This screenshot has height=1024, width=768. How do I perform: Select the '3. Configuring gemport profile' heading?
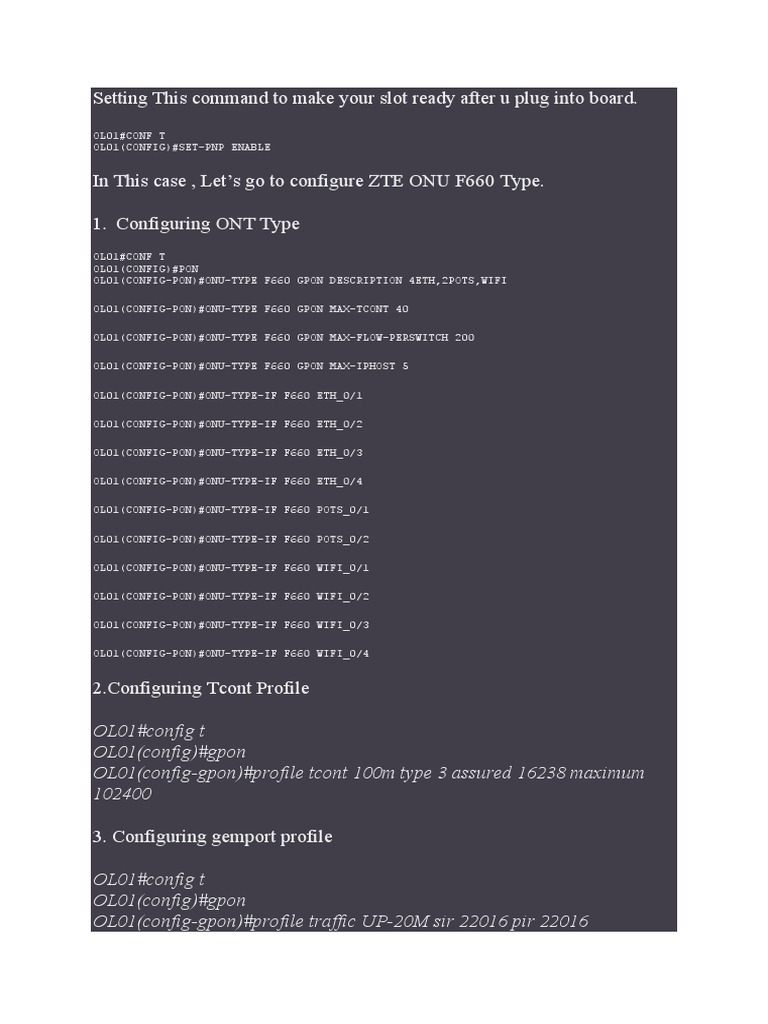coord(212,836)
